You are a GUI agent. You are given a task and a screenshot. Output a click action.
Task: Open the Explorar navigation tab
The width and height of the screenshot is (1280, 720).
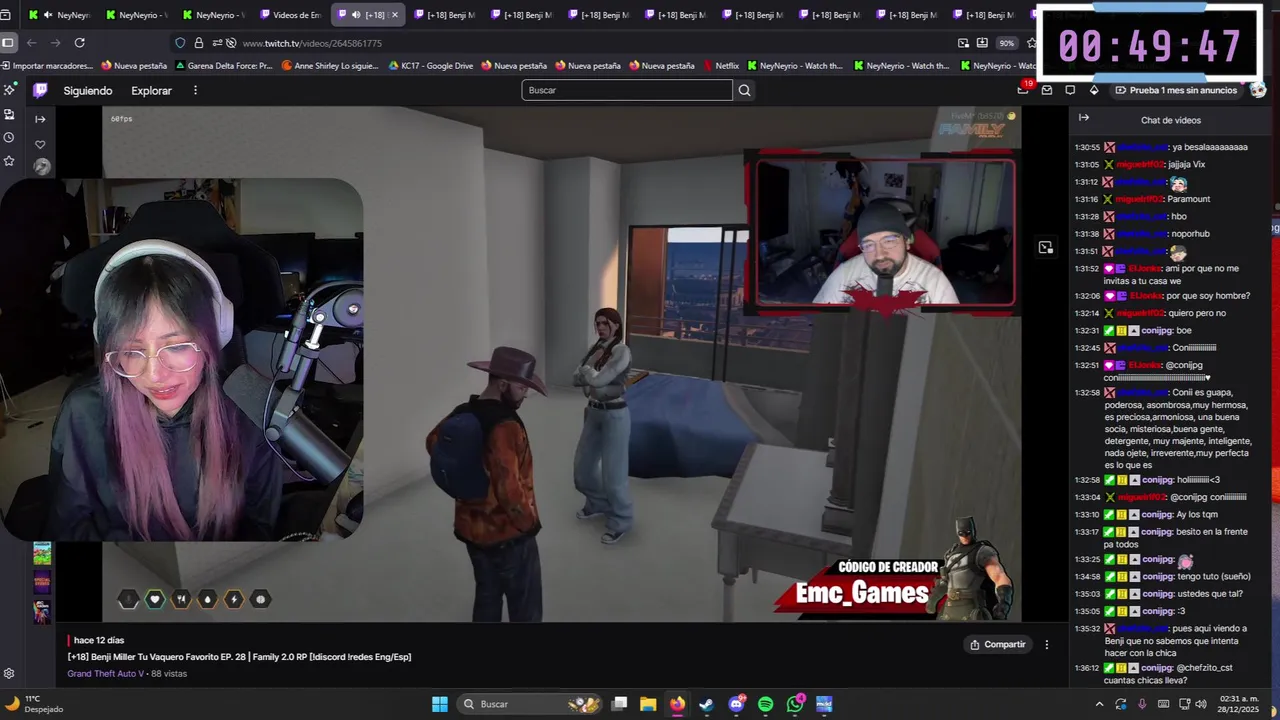(x=152, y=90)
